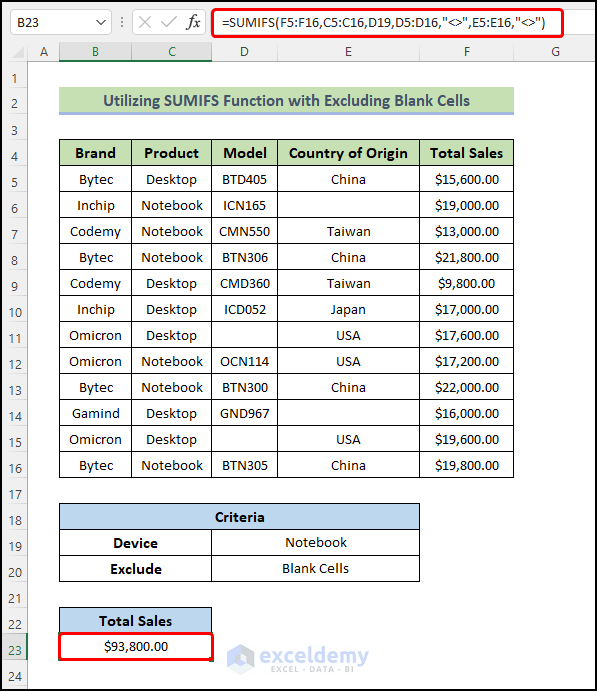Image resolution: width=597 pixels, height=691 pixels.
Task: Click the 'Total Sales' label in row 22
Action: (135, 621)
